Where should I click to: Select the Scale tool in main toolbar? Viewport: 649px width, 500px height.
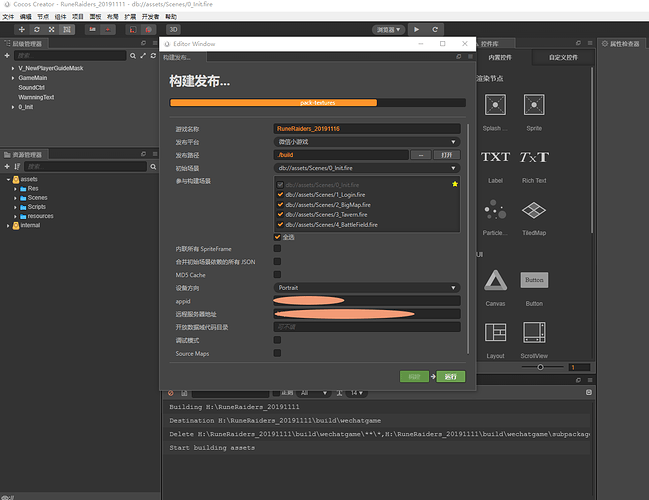pyautogui.click(x=52, y=29)
